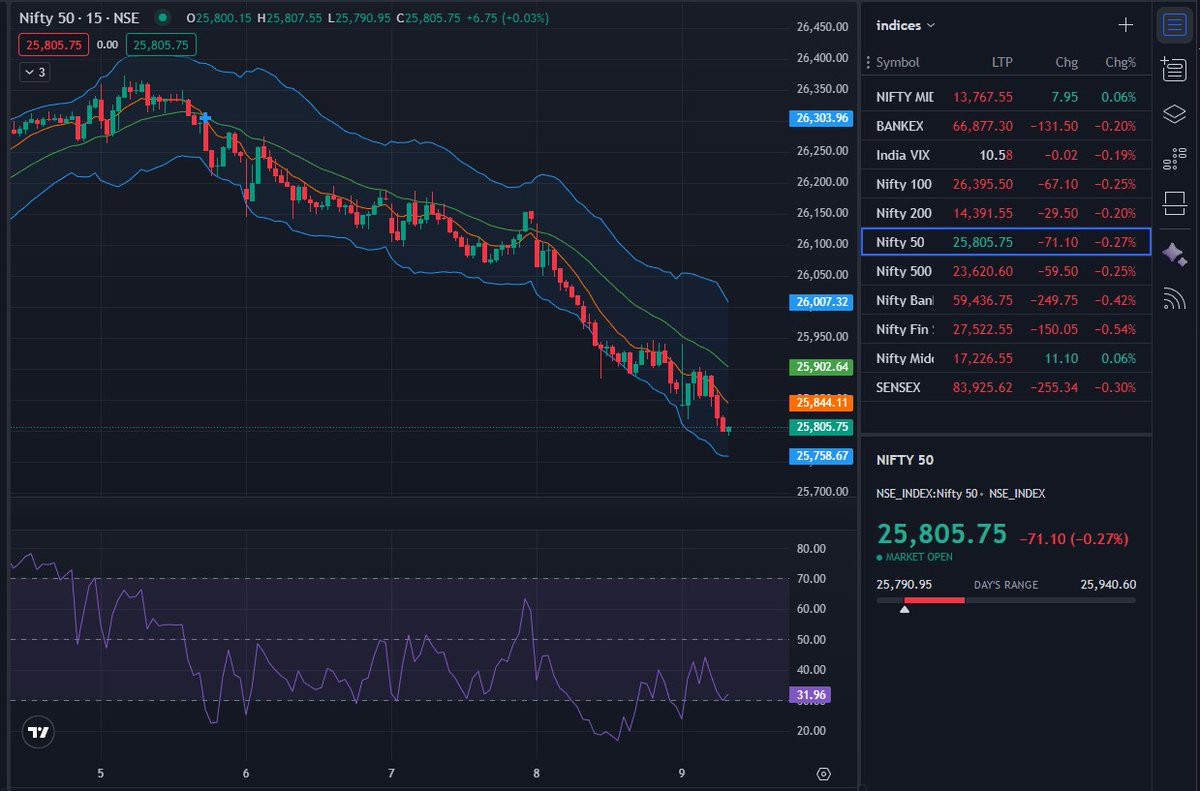1200x791 pixels.
Task: Select Nifty Midcap row with 17,226.55
Action: (x=1006, y=358)
